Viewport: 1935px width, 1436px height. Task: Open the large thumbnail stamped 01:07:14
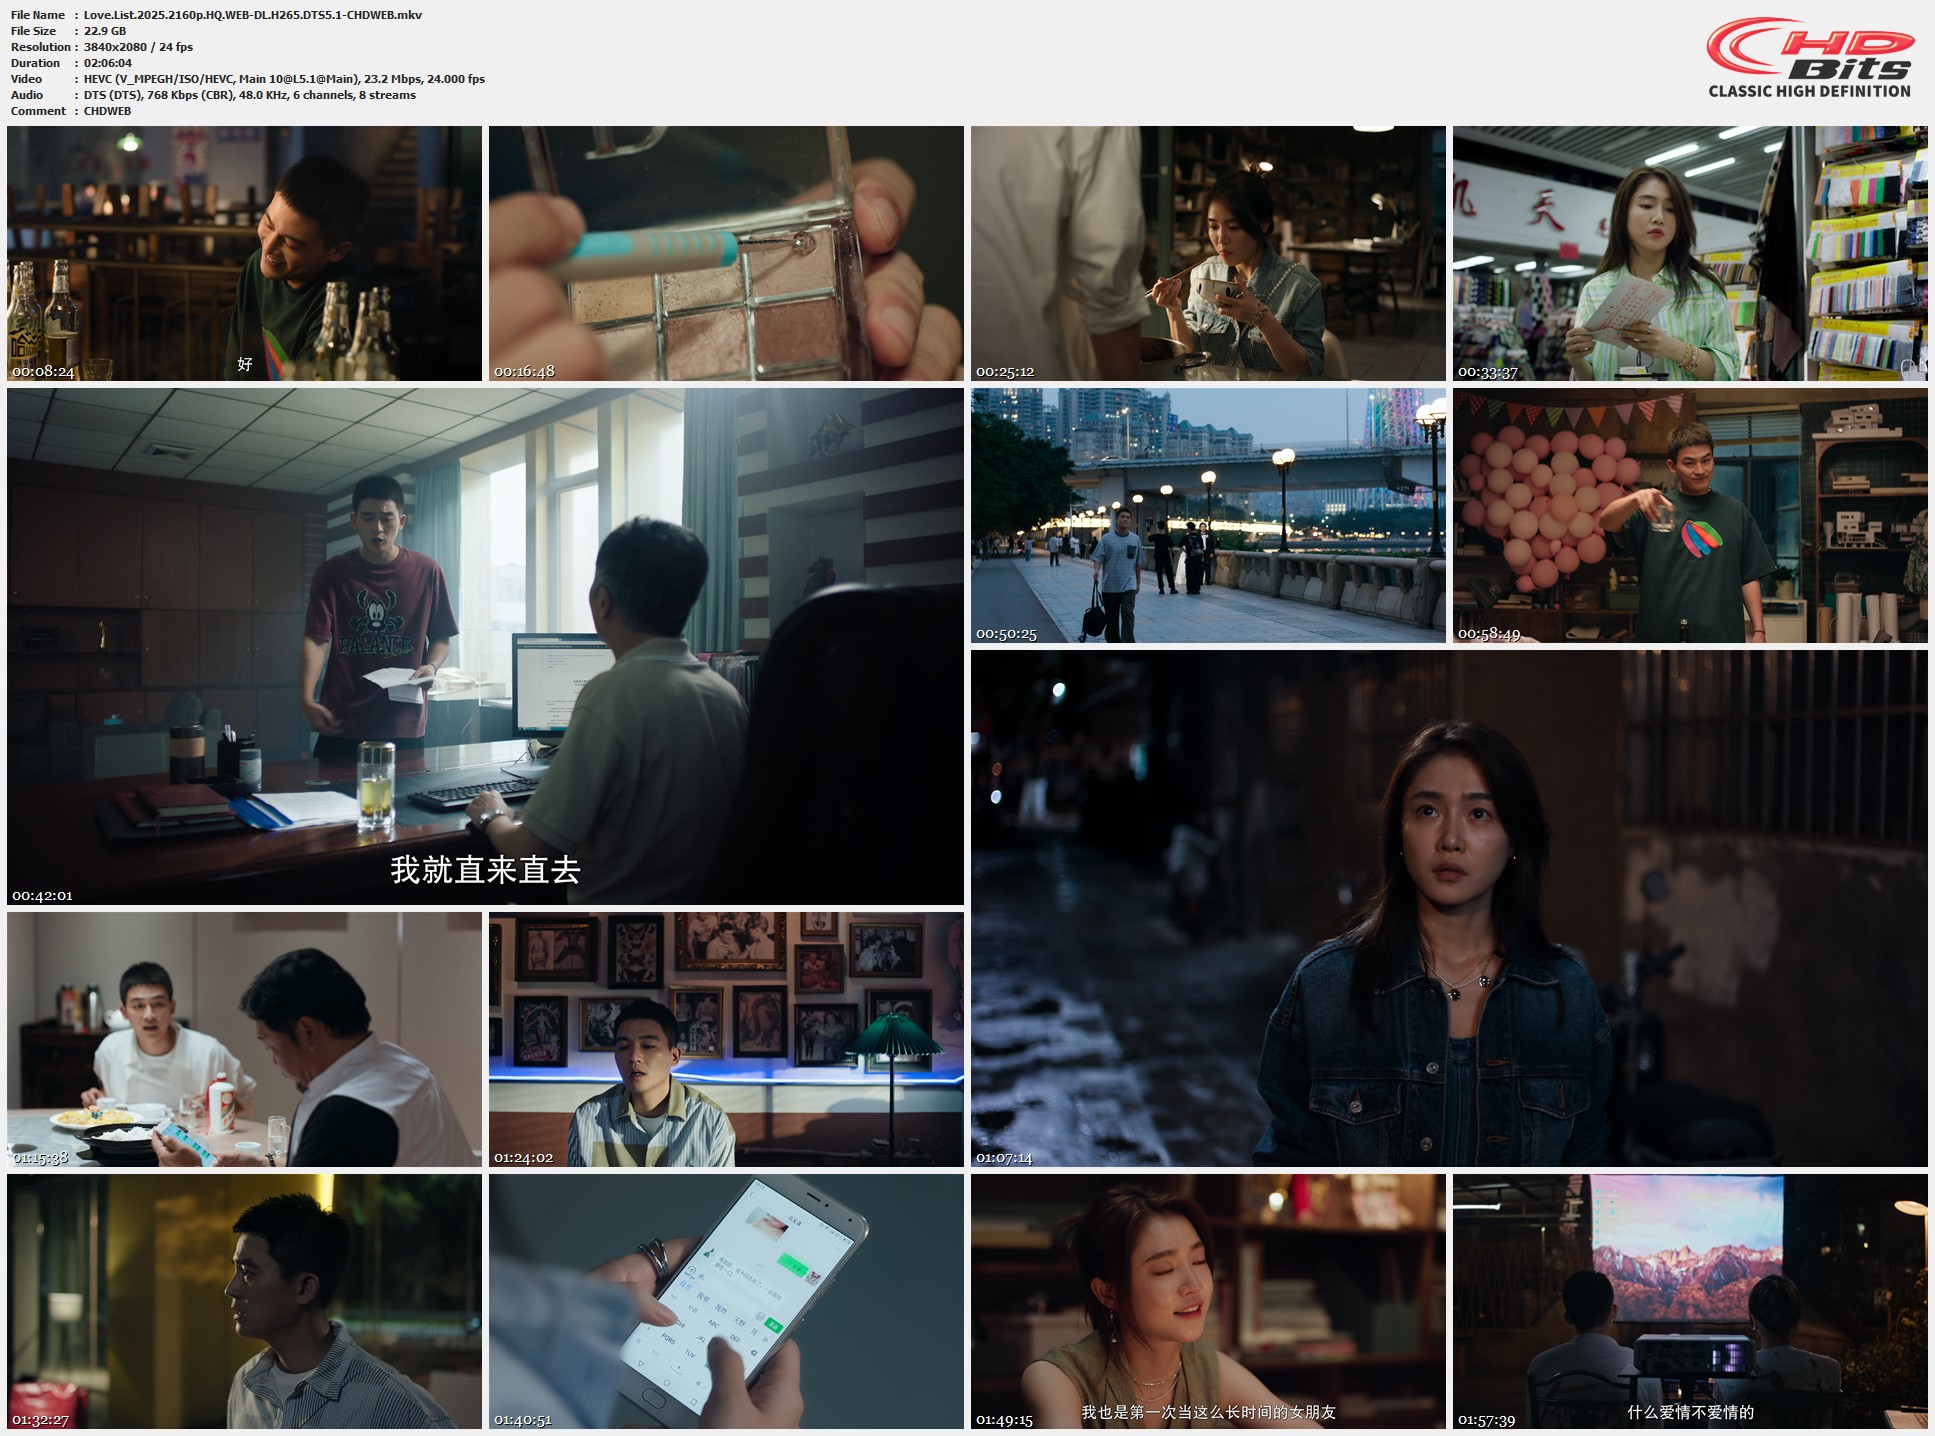point(1449,909)
